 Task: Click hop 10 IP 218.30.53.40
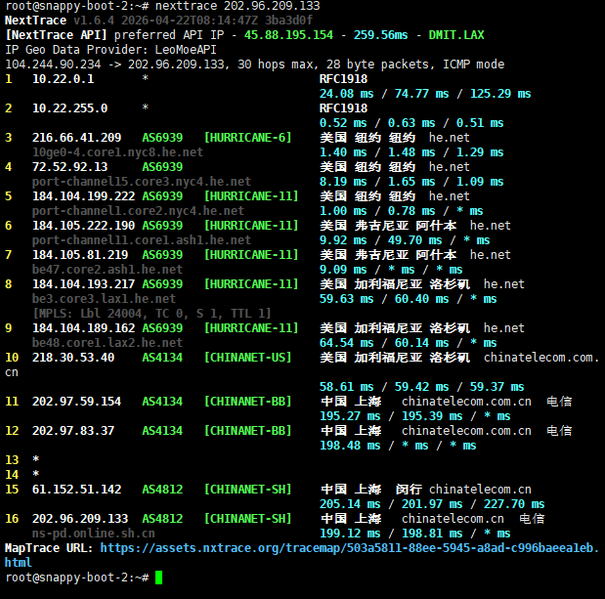[73, 358]
